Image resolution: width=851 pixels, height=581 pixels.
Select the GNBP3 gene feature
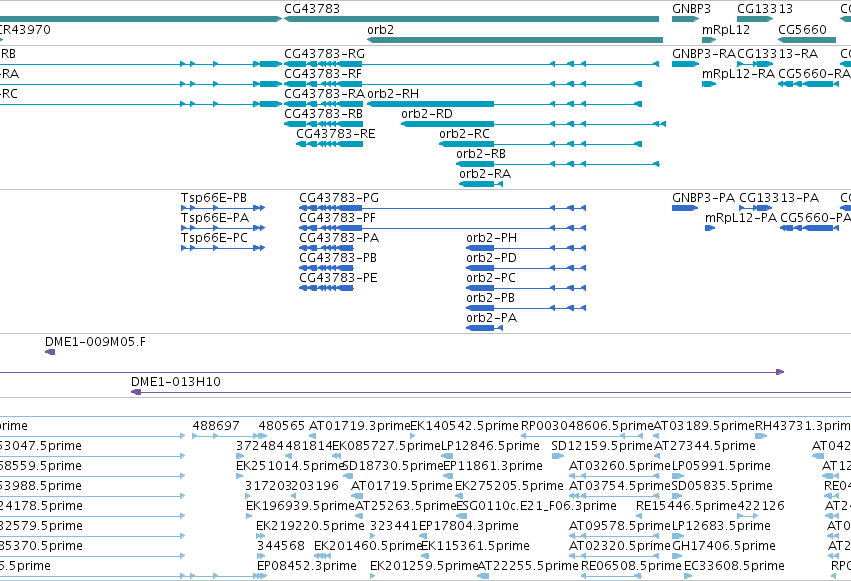click(x=685, y=19)
